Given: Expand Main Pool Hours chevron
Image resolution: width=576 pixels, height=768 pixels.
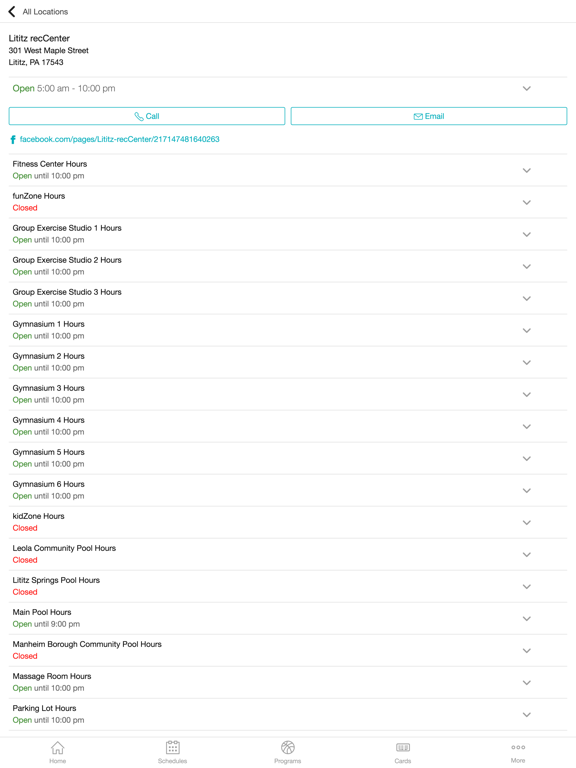Looking at the screenshot, I should [527, 619].
